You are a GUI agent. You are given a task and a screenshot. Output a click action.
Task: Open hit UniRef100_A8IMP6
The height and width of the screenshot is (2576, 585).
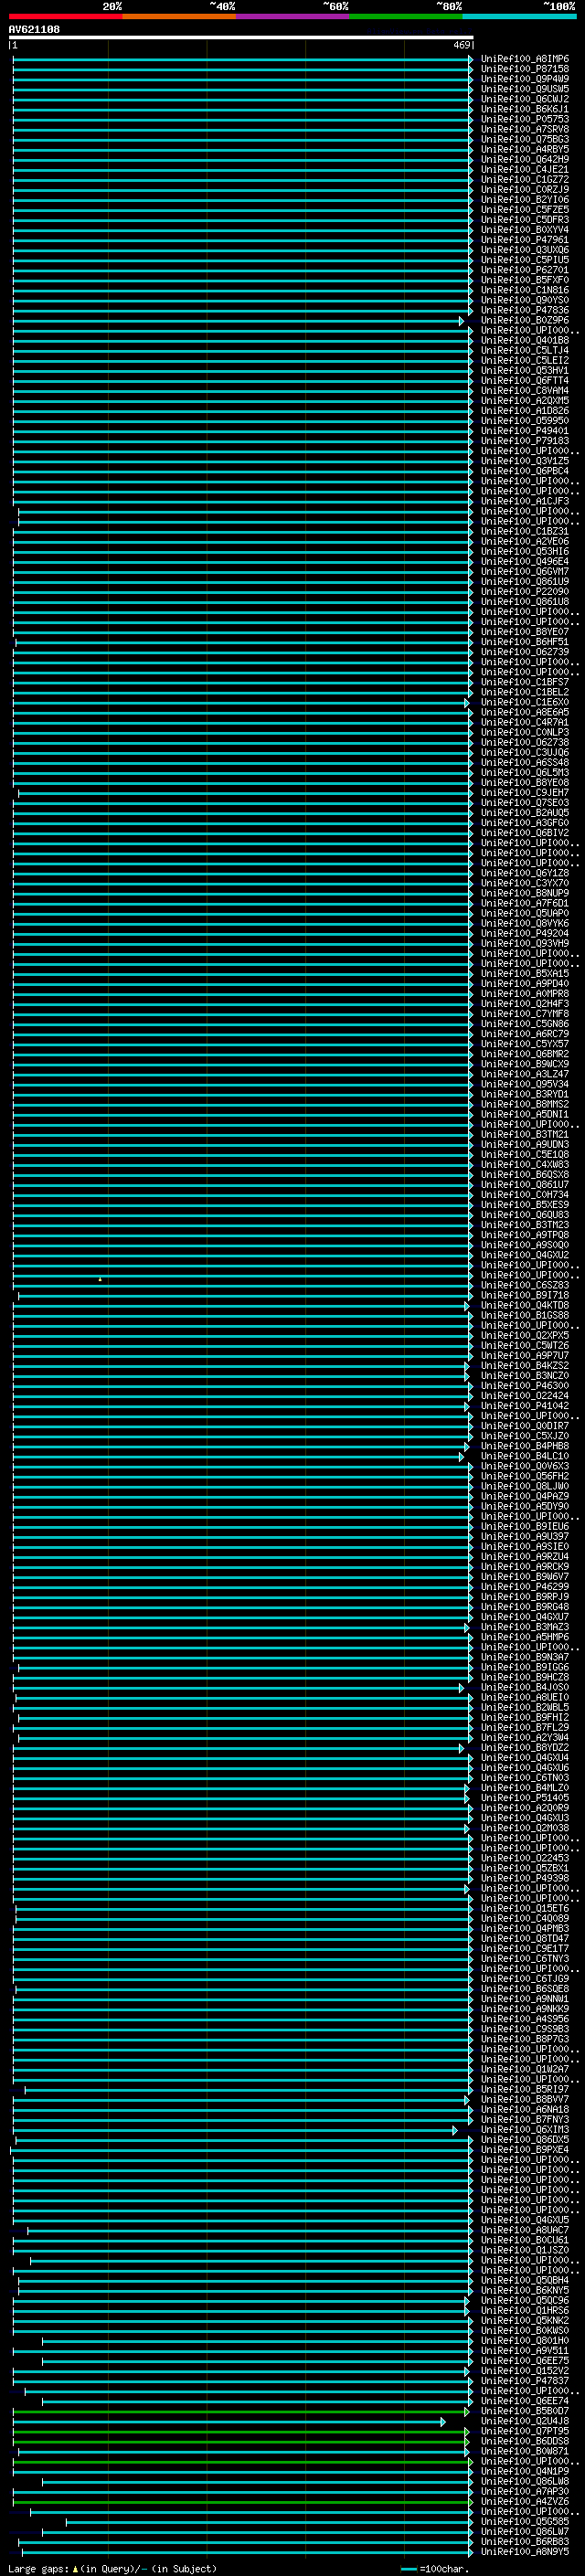(525, 59)
